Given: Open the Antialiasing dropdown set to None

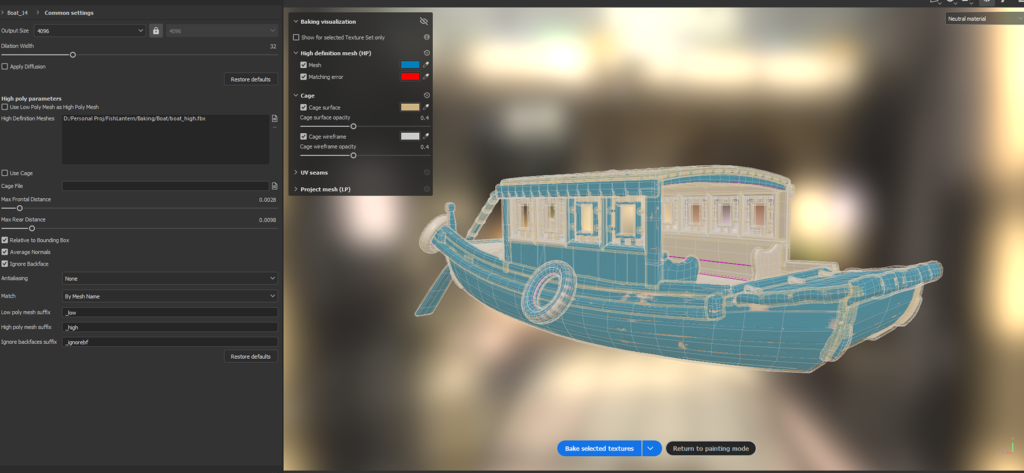Looking at the screenshot, I should click(x=170, y=278).
